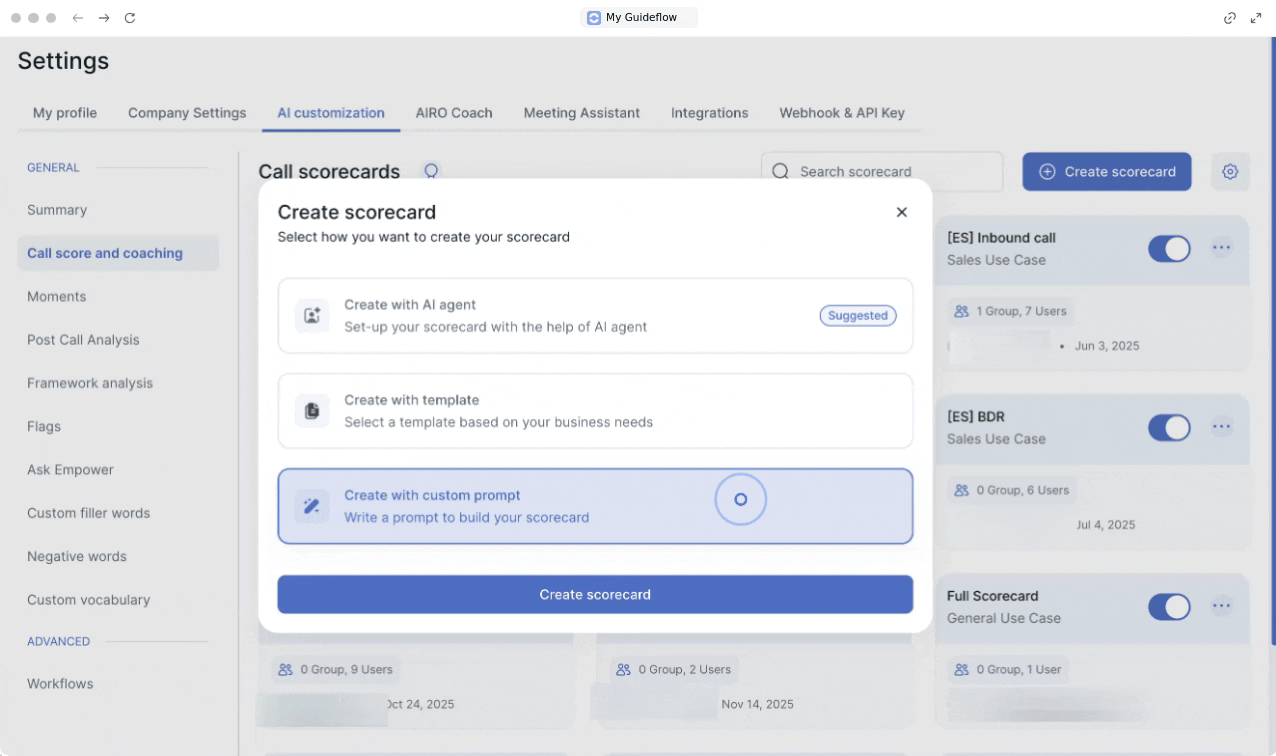This screenshot has width=1276, height=756.
Task: Toggle the Full Scorecard switch
Action: click(1168, 607)
